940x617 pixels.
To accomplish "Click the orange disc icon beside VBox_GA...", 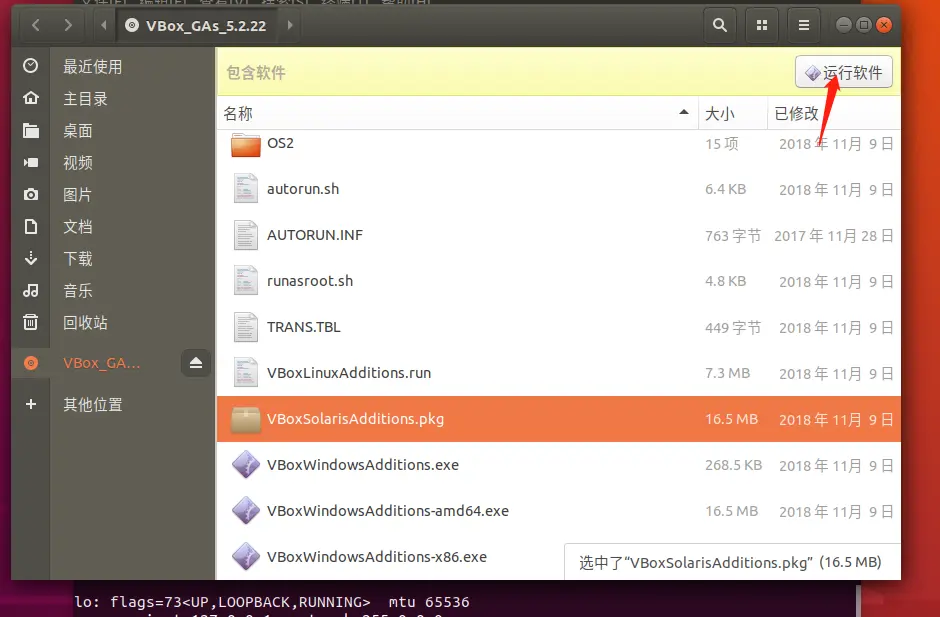I will (x=31, y=363).
